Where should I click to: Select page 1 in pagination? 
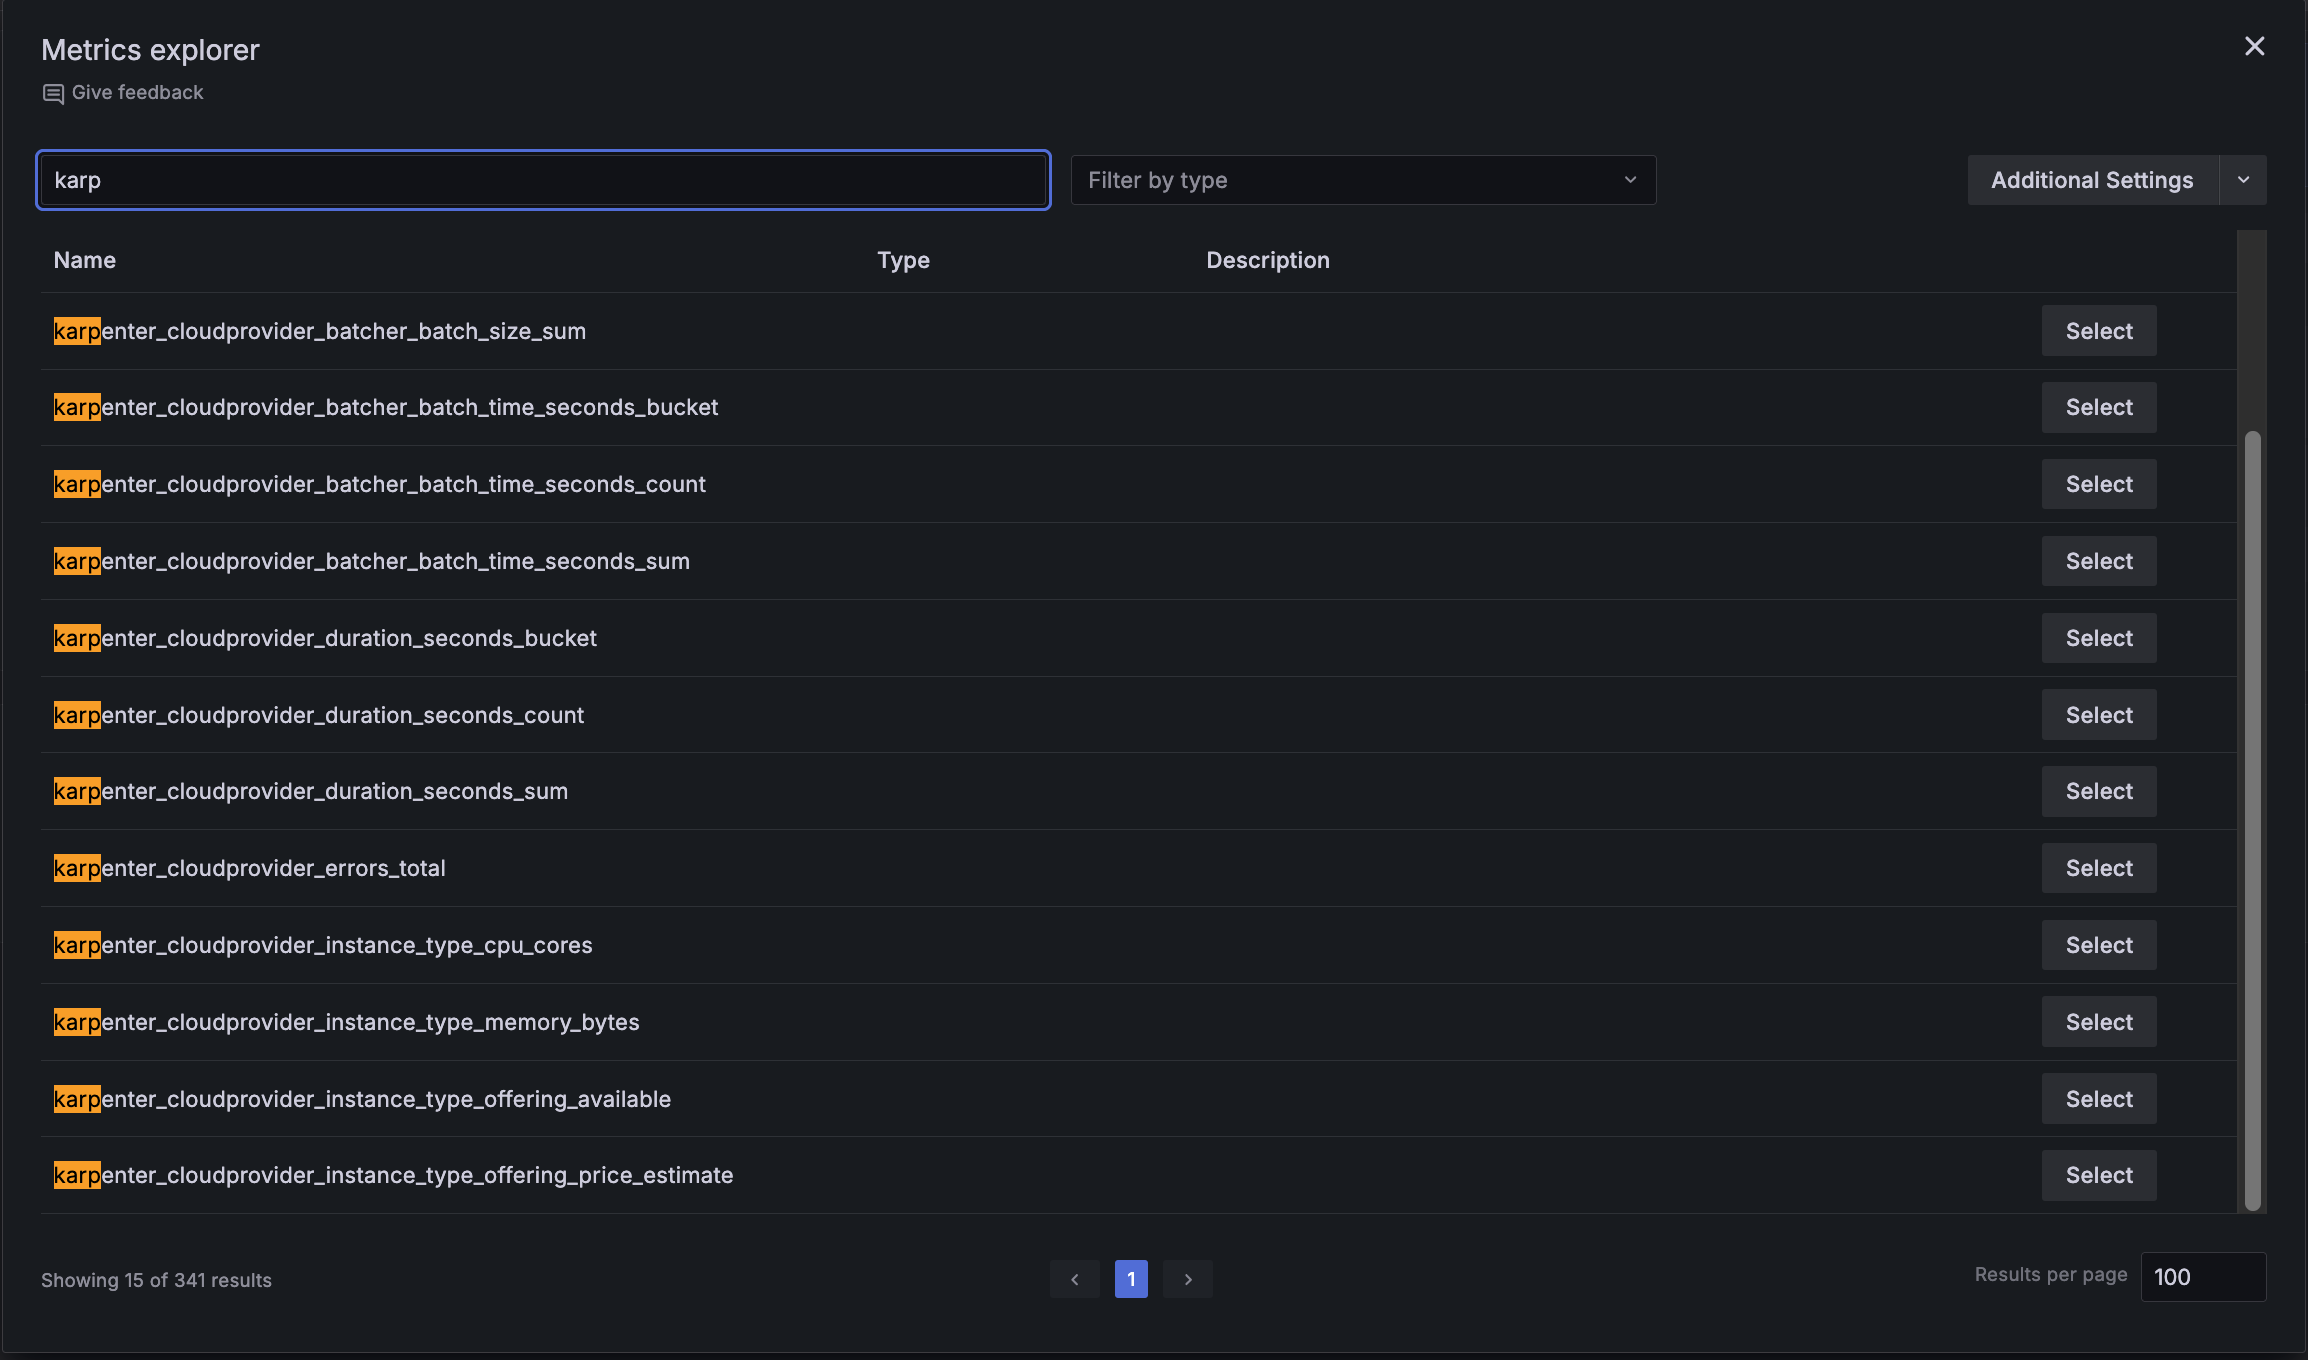(x=1131, y=1279)
